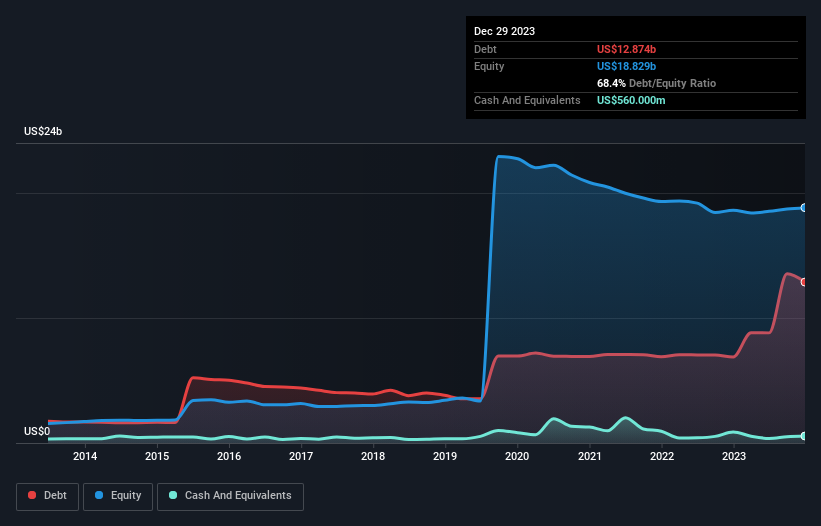Select the red Debt endpoint marker
The image size is (821, 526).
coord(804,282)
